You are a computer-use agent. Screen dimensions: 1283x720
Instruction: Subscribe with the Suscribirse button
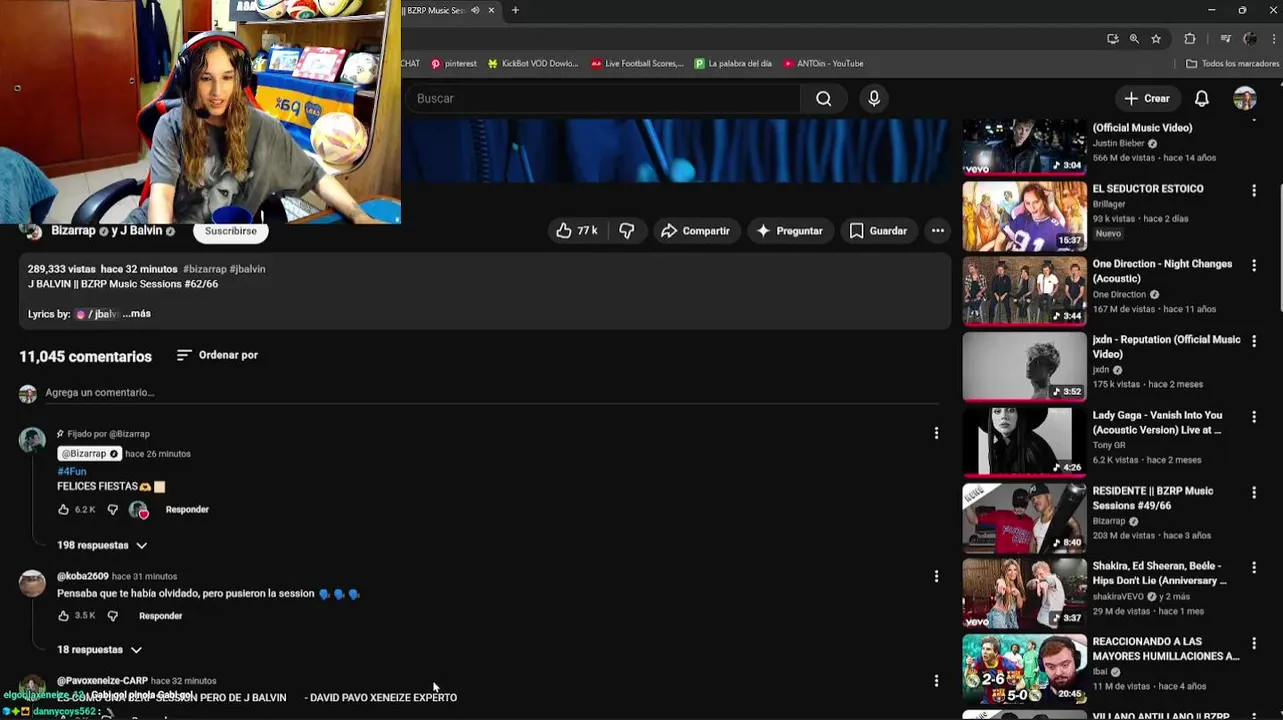[231, 231]
